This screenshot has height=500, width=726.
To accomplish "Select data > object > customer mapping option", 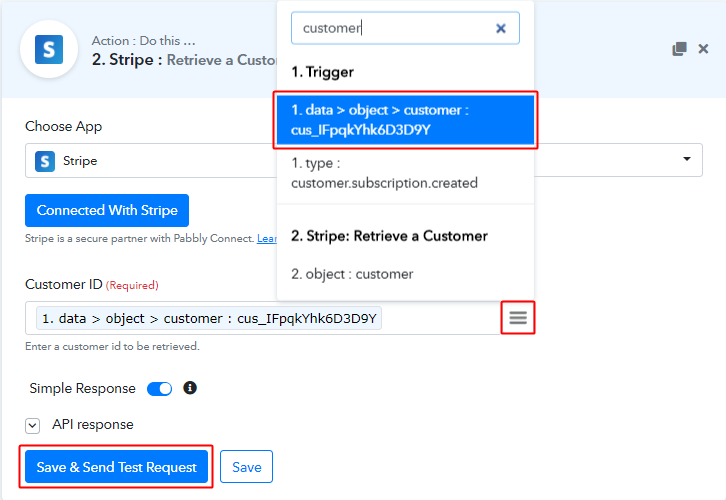I will (405, 120).
